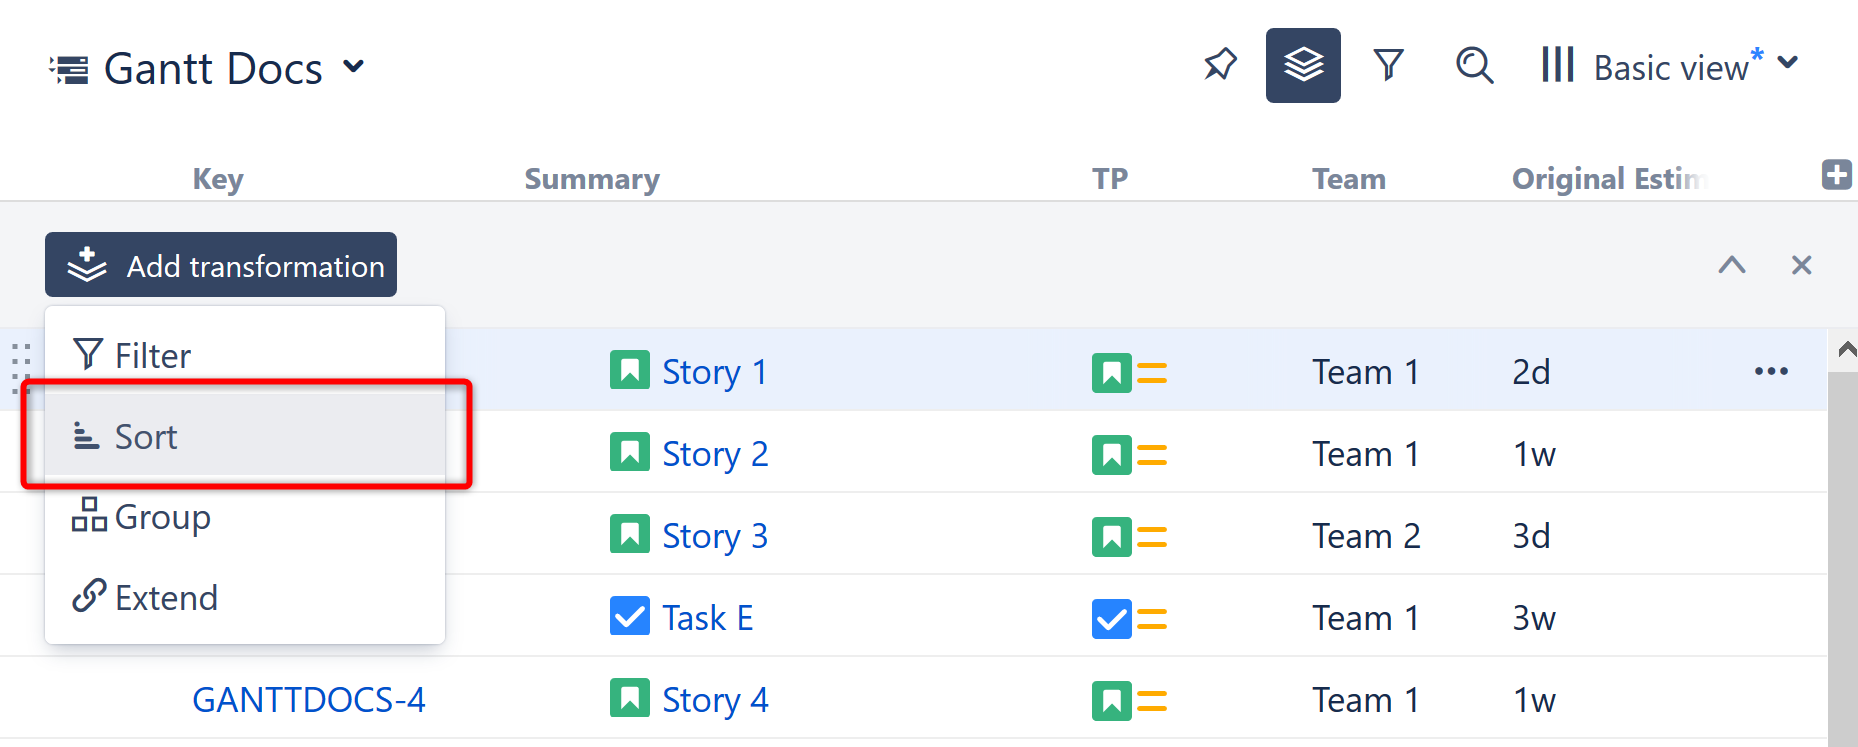Image resolution: width=1858 pixels, height=747 pixels.
Task: Click the Task E checkbox type icon
Action: (629, 616)
